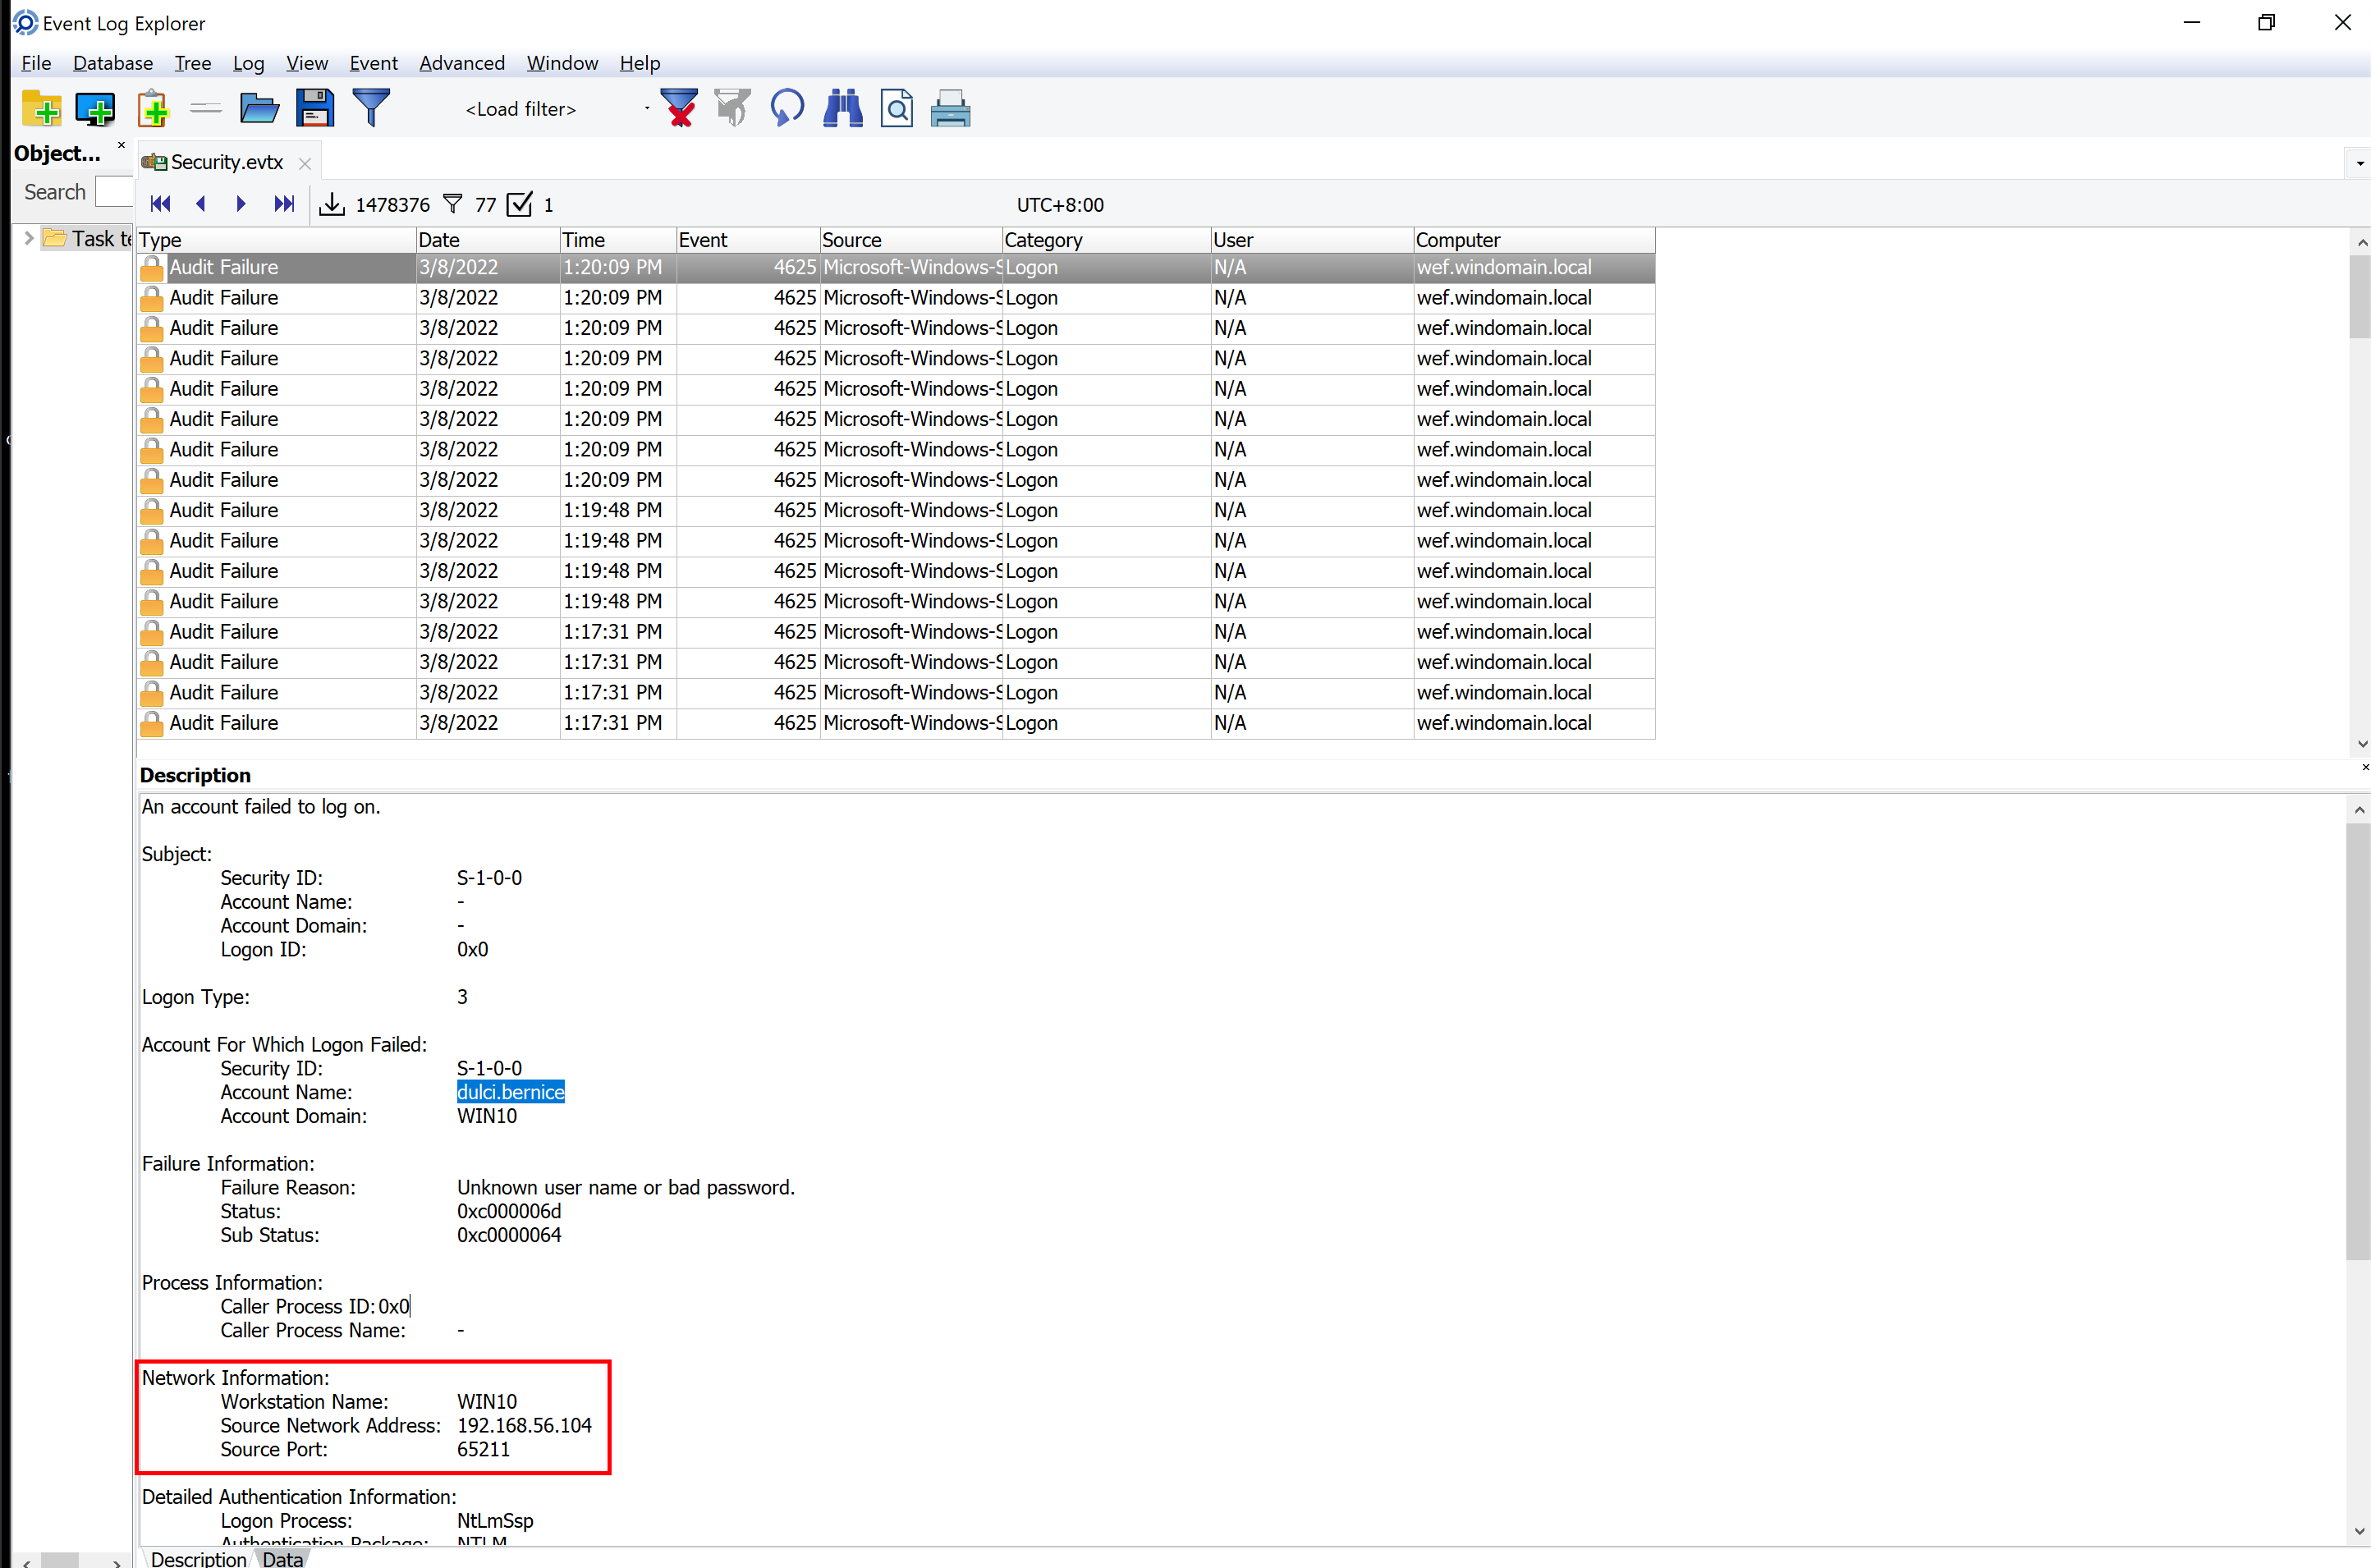The image size is (2371, 1568).
Task: Click the open log file icon
Action: tap(259, 108)
